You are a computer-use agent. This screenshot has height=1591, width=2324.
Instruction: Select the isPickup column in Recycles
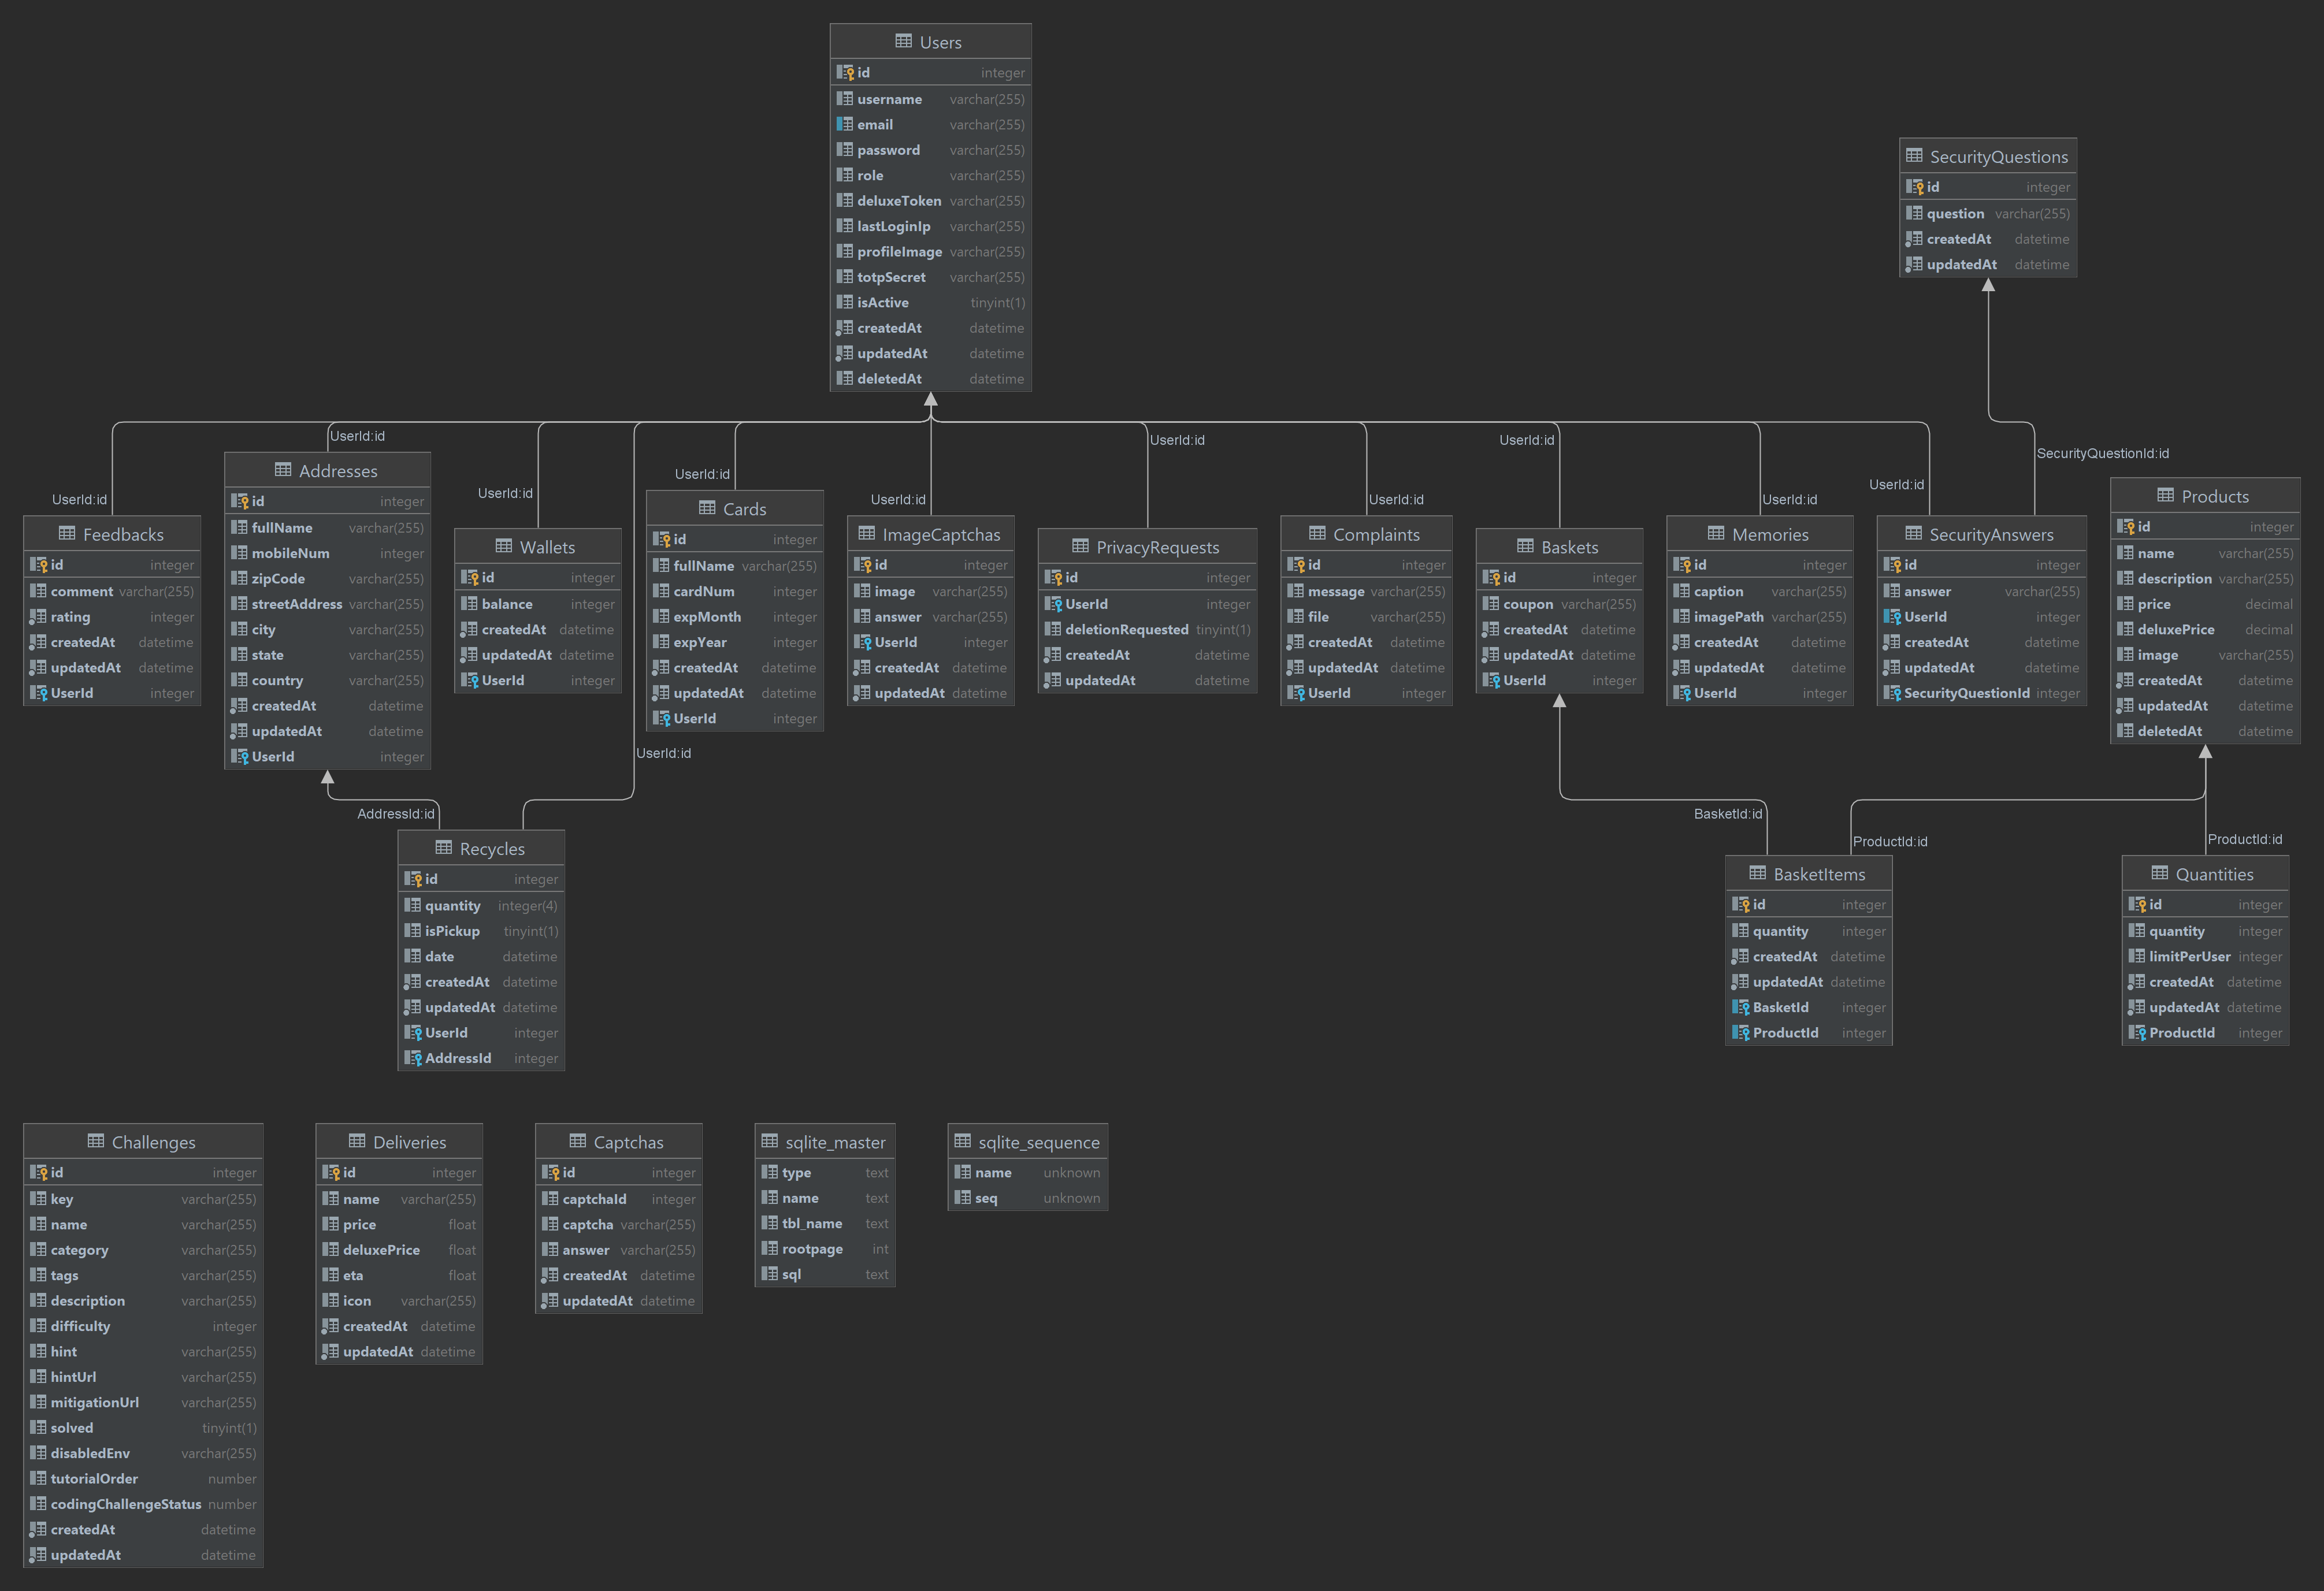click(x=481, y=931)
